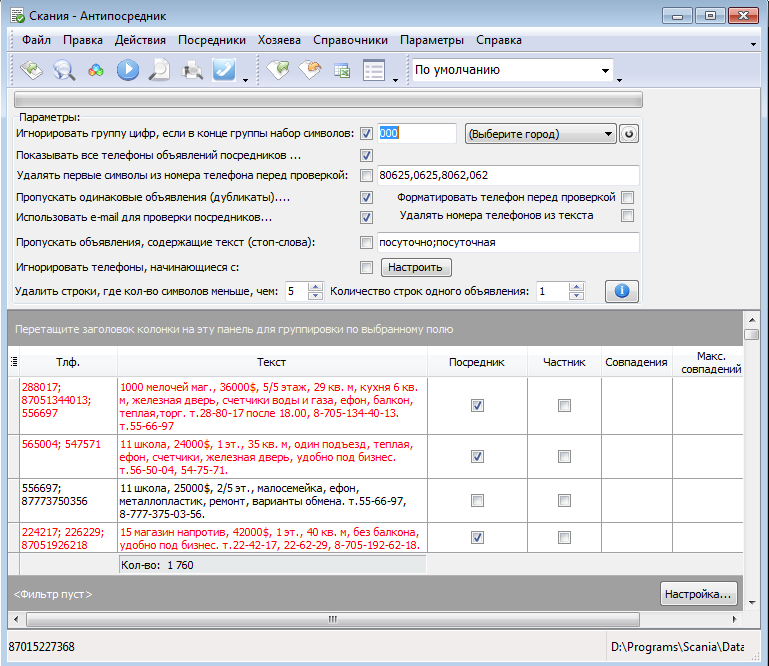Click the blue play/start button in toolbar
769x666 pixels.
tap(127, 70)
